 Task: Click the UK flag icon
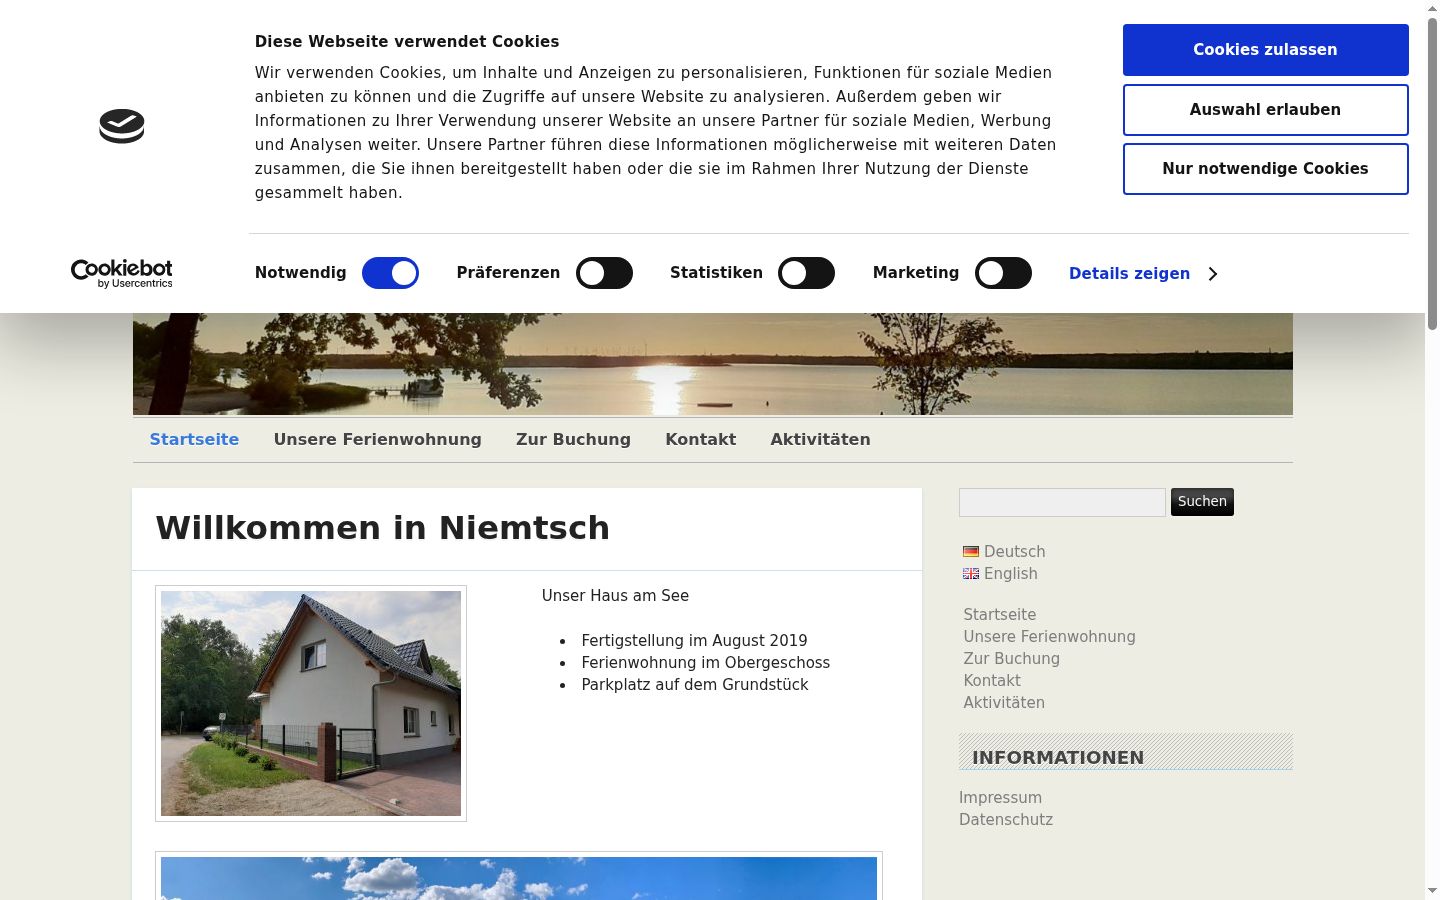tap(971, 573)
